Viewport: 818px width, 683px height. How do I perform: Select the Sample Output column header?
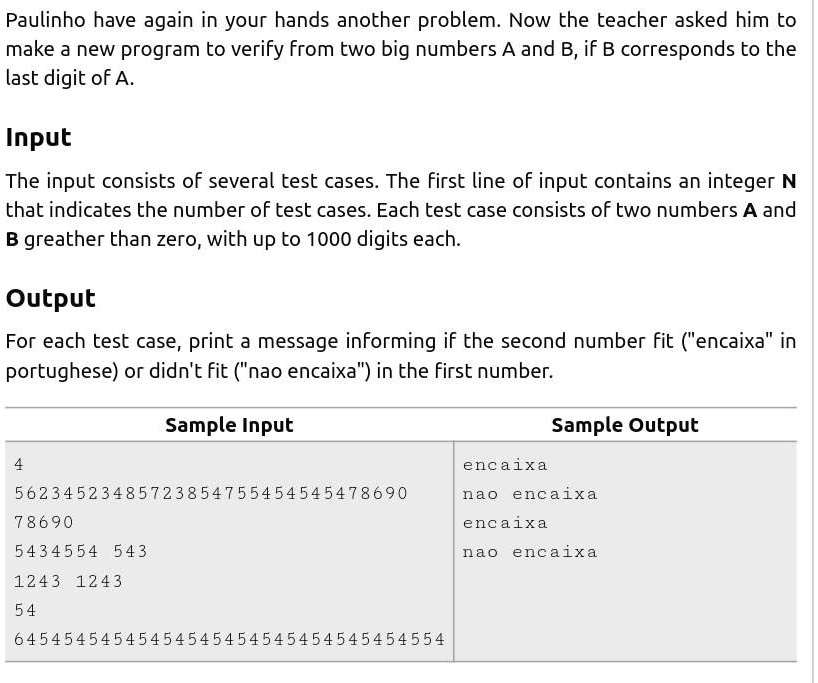(624, 425)
